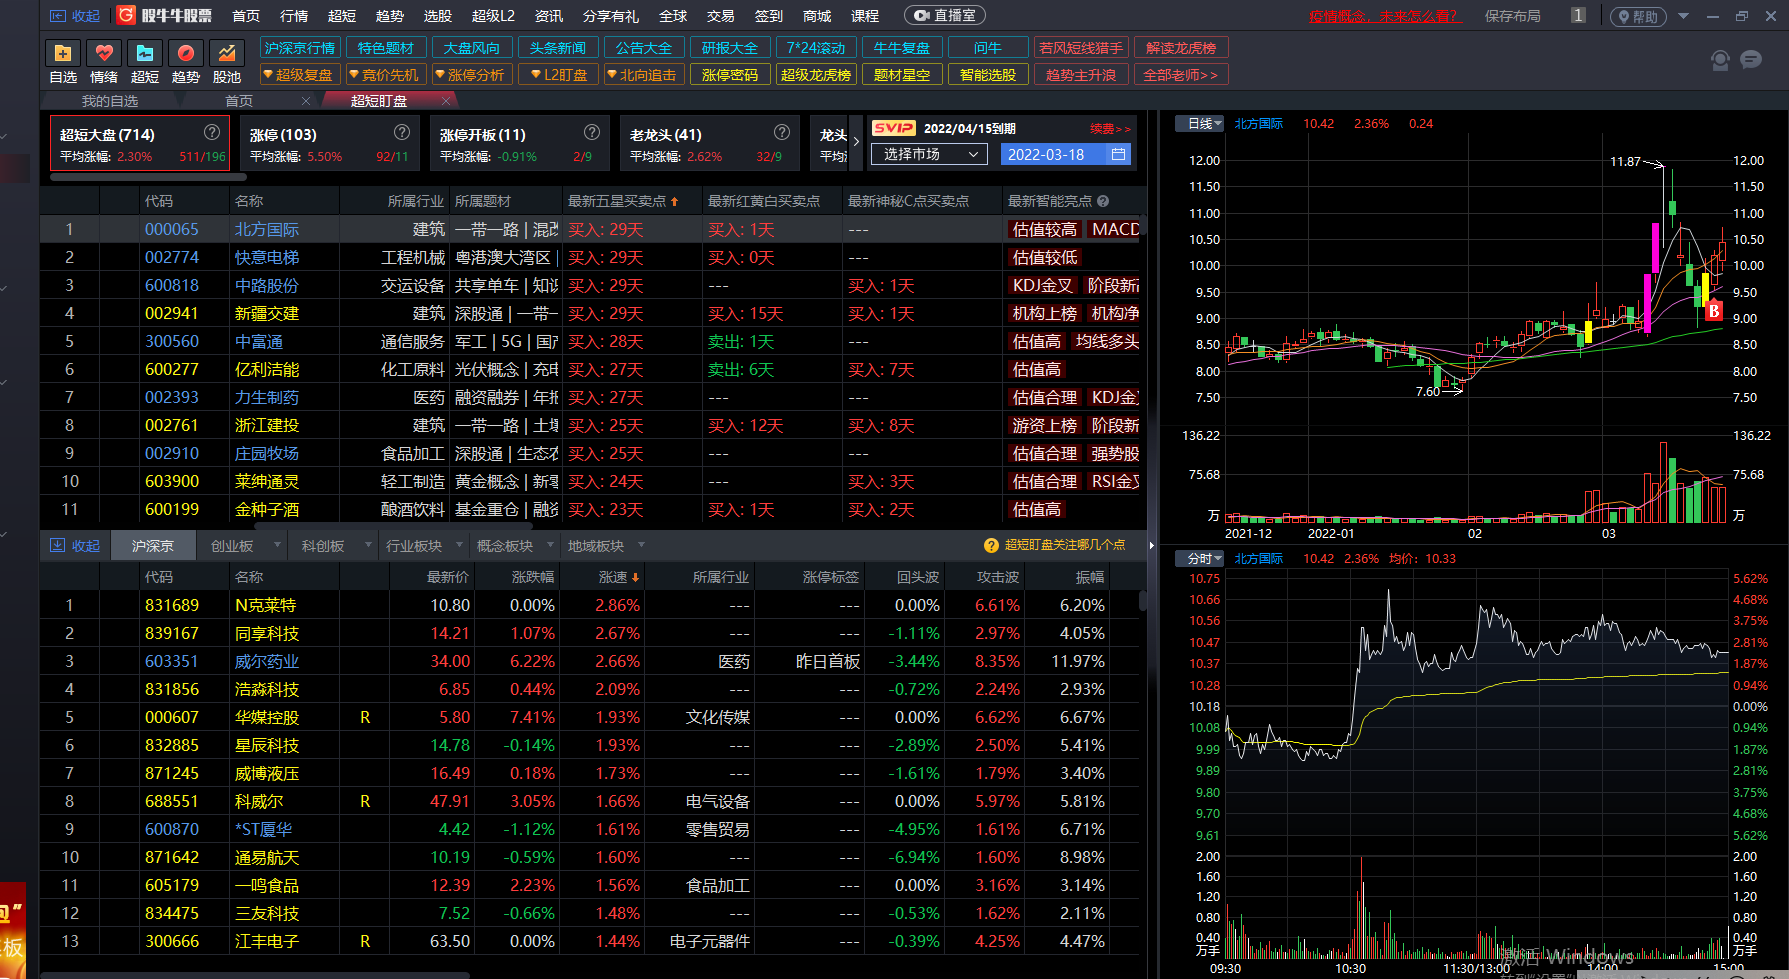Image resolution: width=1789 pixels, height=979 pixels.
Task: Click the SVIP badge
Action: pos(893,128)
